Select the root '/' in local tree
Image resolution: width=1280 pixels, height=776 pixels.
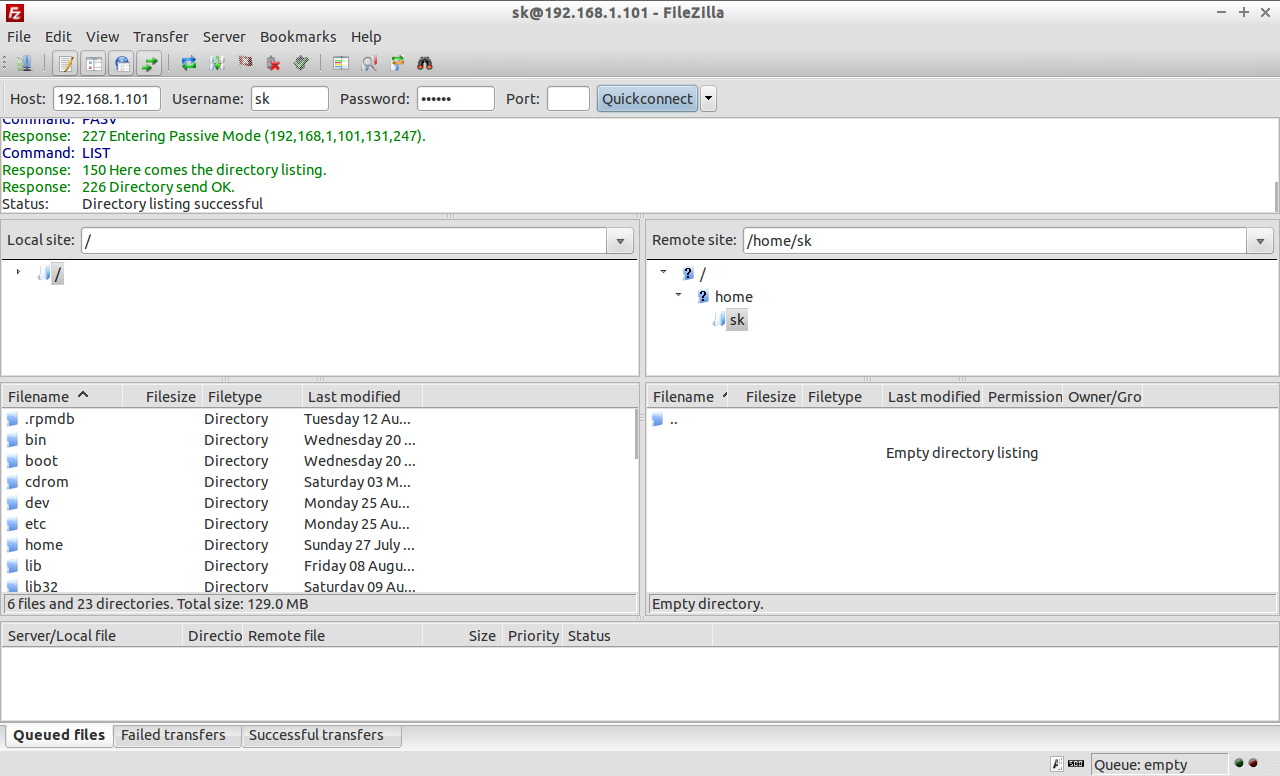point(57,274)
